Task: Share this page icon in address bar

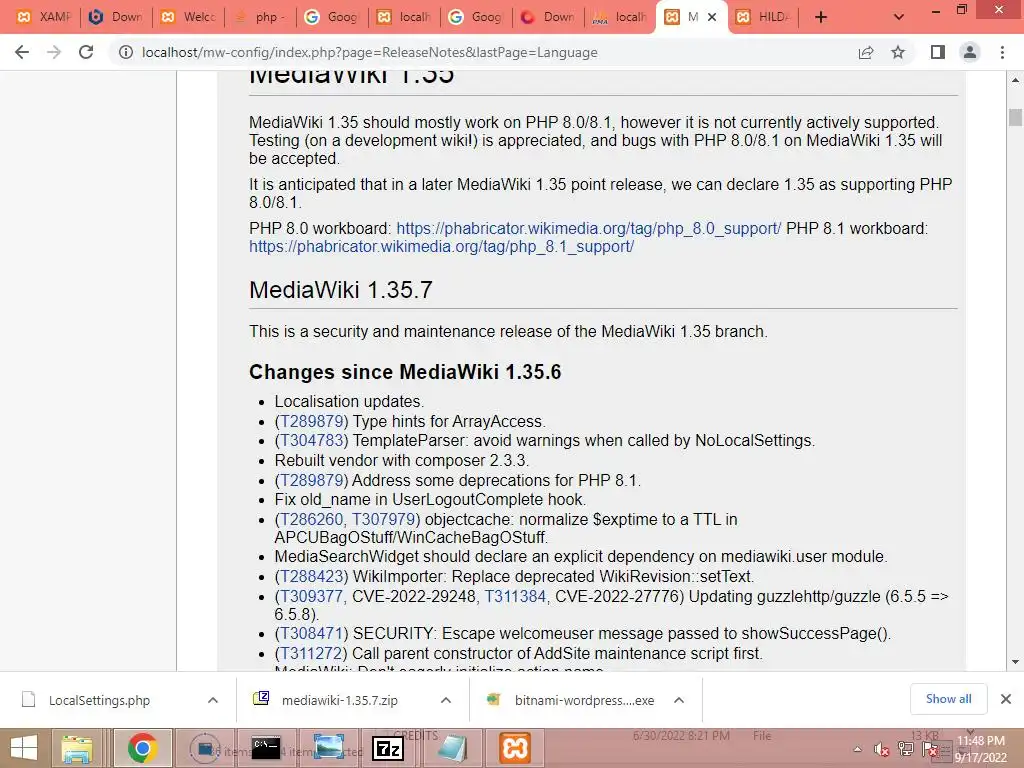Action: pyautogui.click(x=866, y=52)
